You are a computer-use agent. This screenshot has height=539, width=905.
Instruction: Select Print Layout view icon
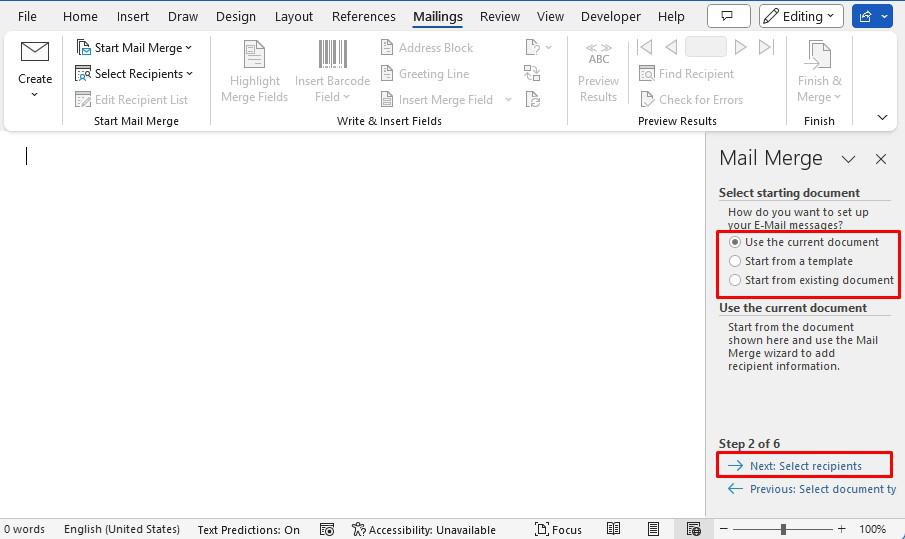[653, 529]
